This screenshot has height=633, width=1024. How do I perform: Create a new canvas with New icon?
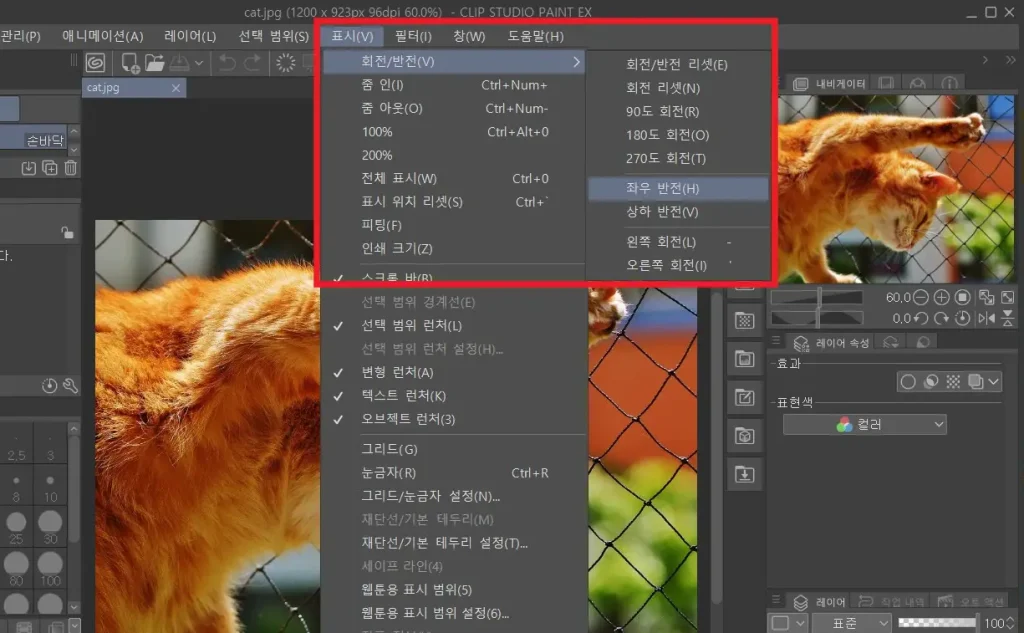point(130,62)
